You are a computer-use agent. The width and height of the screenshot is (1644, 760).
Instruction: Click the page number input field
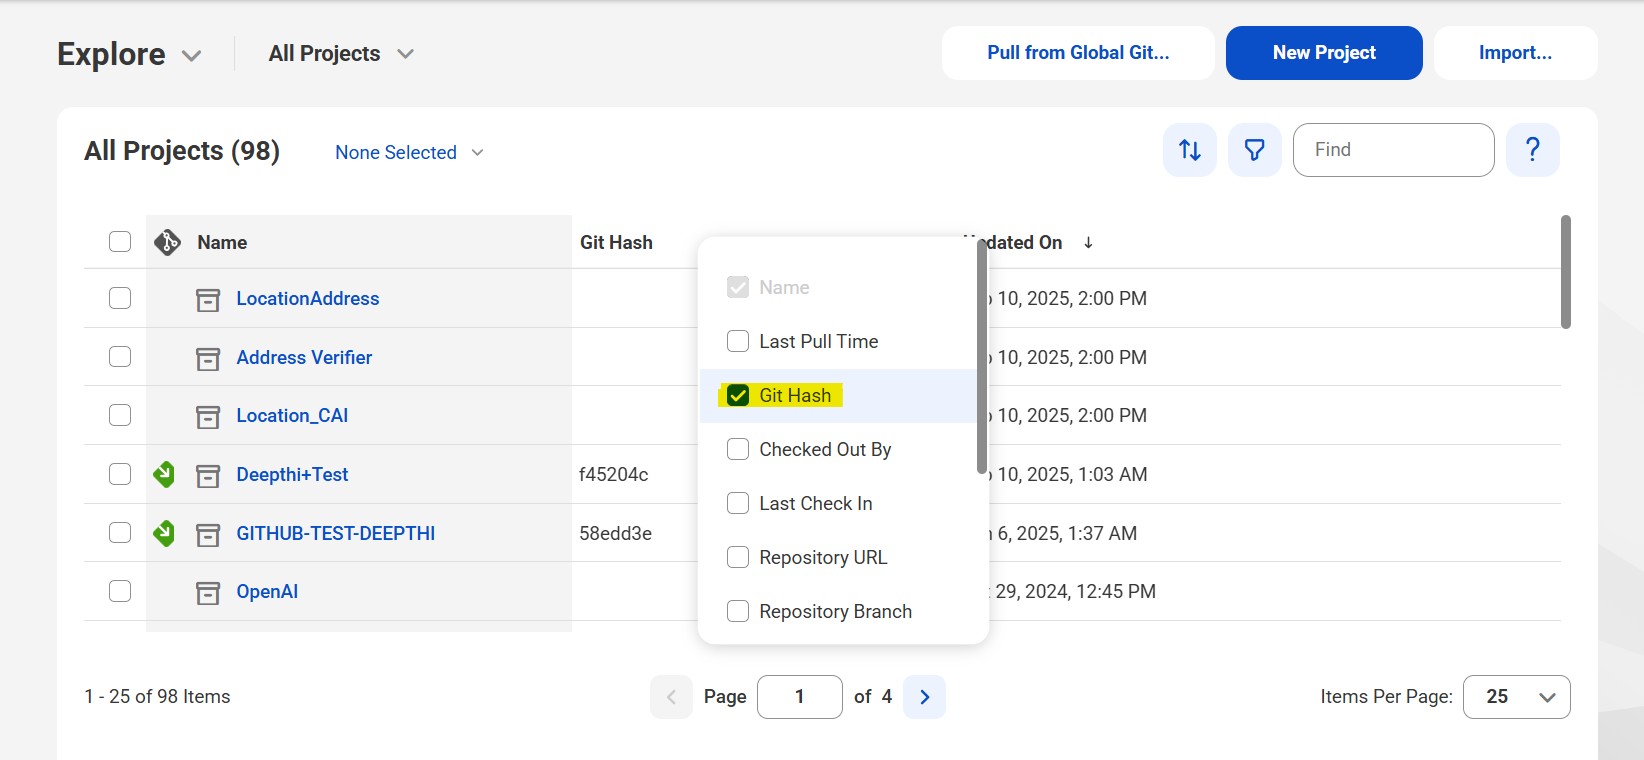click(800, 697)
